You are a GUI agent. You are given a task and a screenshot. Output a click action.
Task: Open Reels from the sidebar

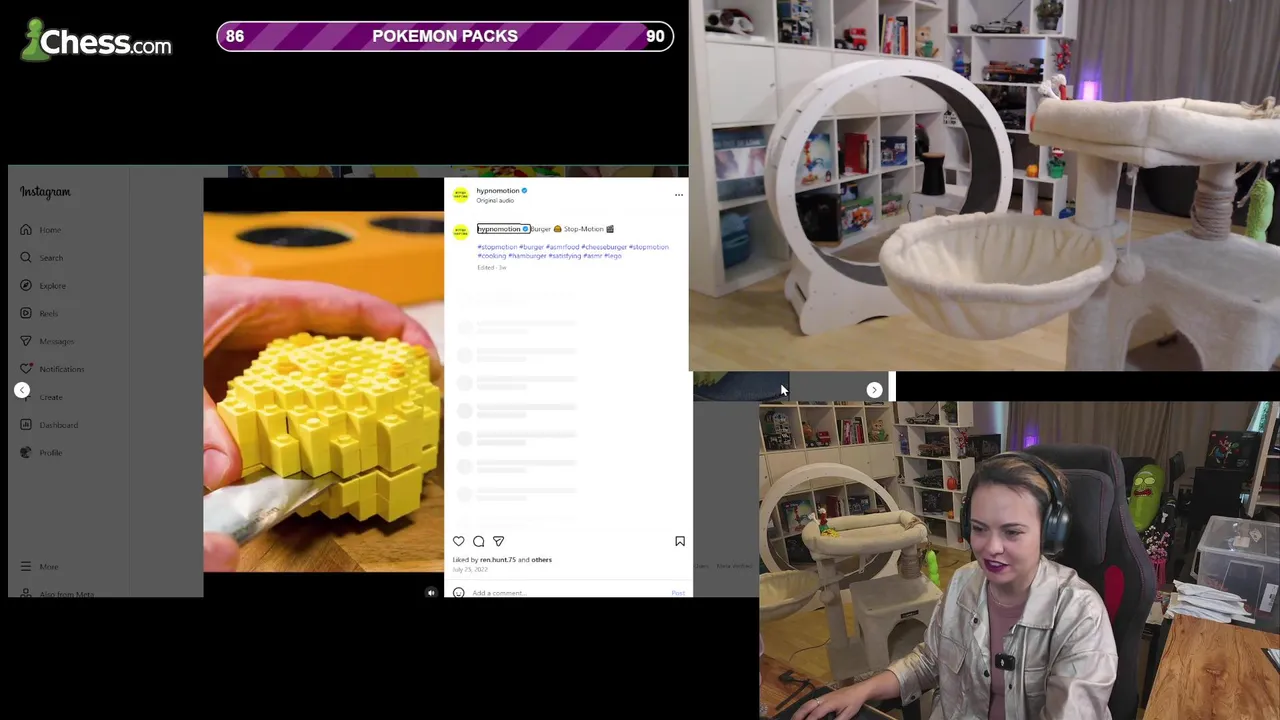coord(39,314)
